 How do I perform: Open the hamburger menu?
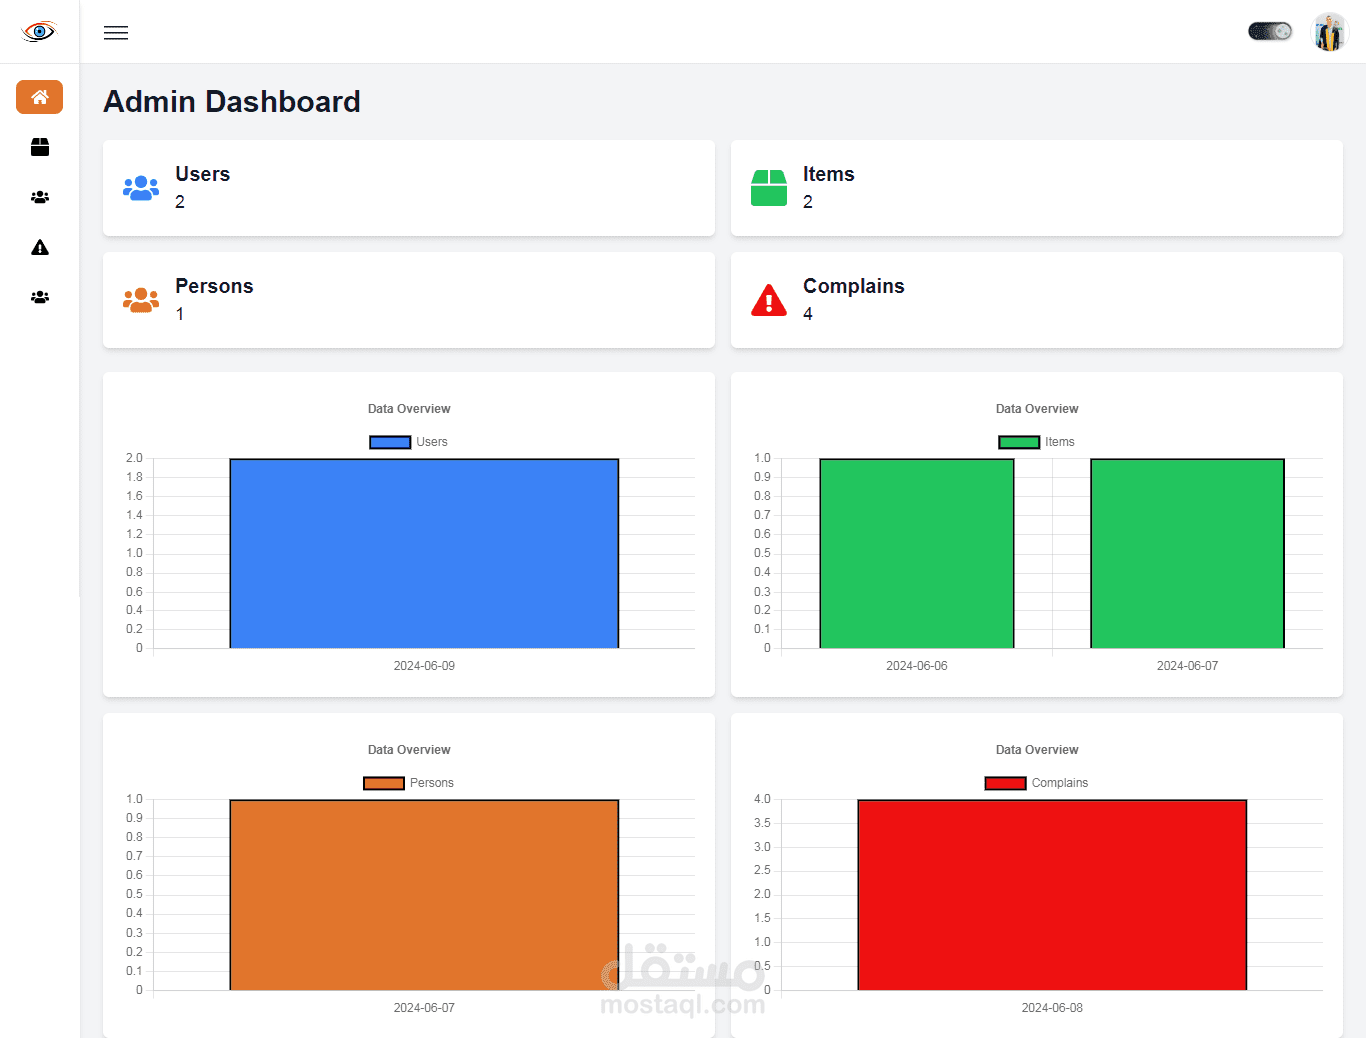(x=116, y=33)
